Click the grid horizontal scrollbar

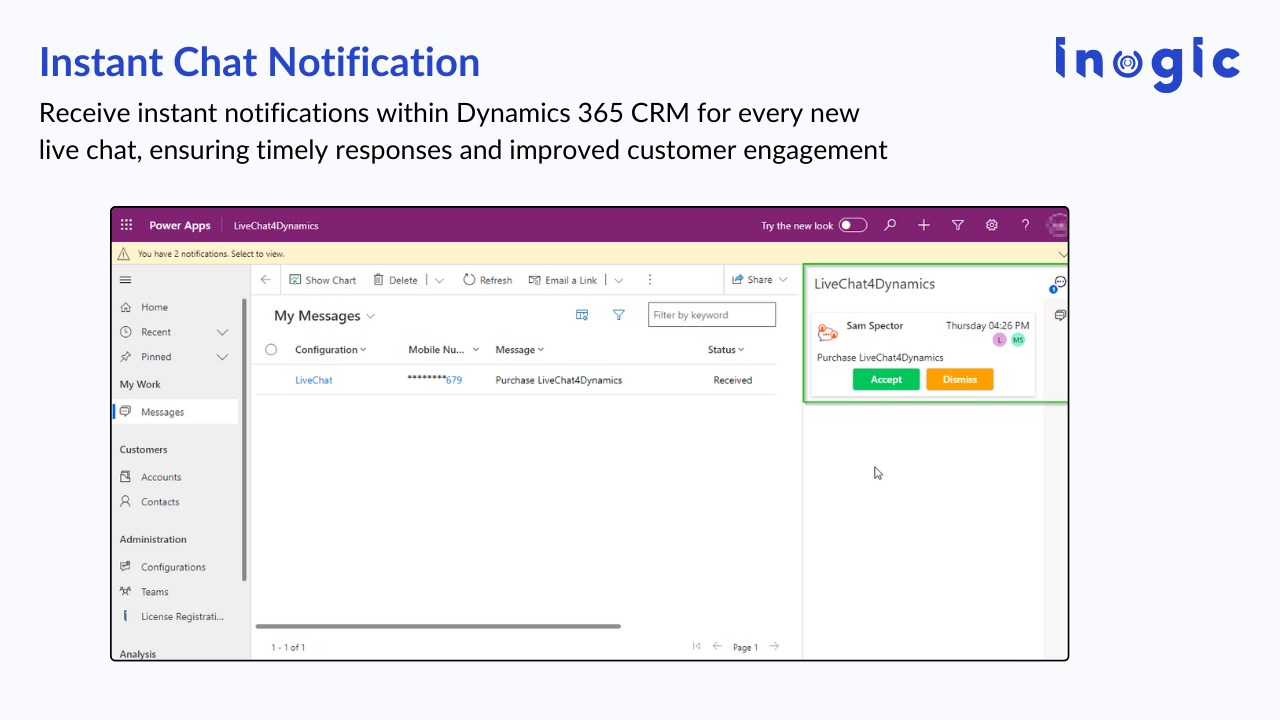438,627
